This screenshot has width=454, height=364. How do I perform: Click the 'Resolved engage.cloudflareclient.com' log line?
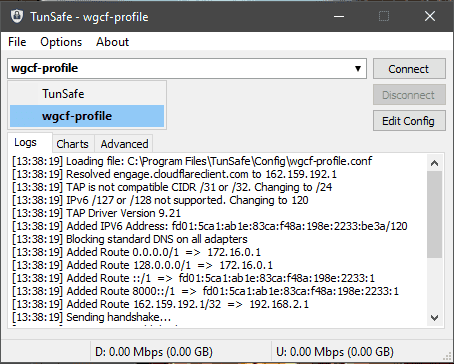pyautogui.click(x=174, y=174)
